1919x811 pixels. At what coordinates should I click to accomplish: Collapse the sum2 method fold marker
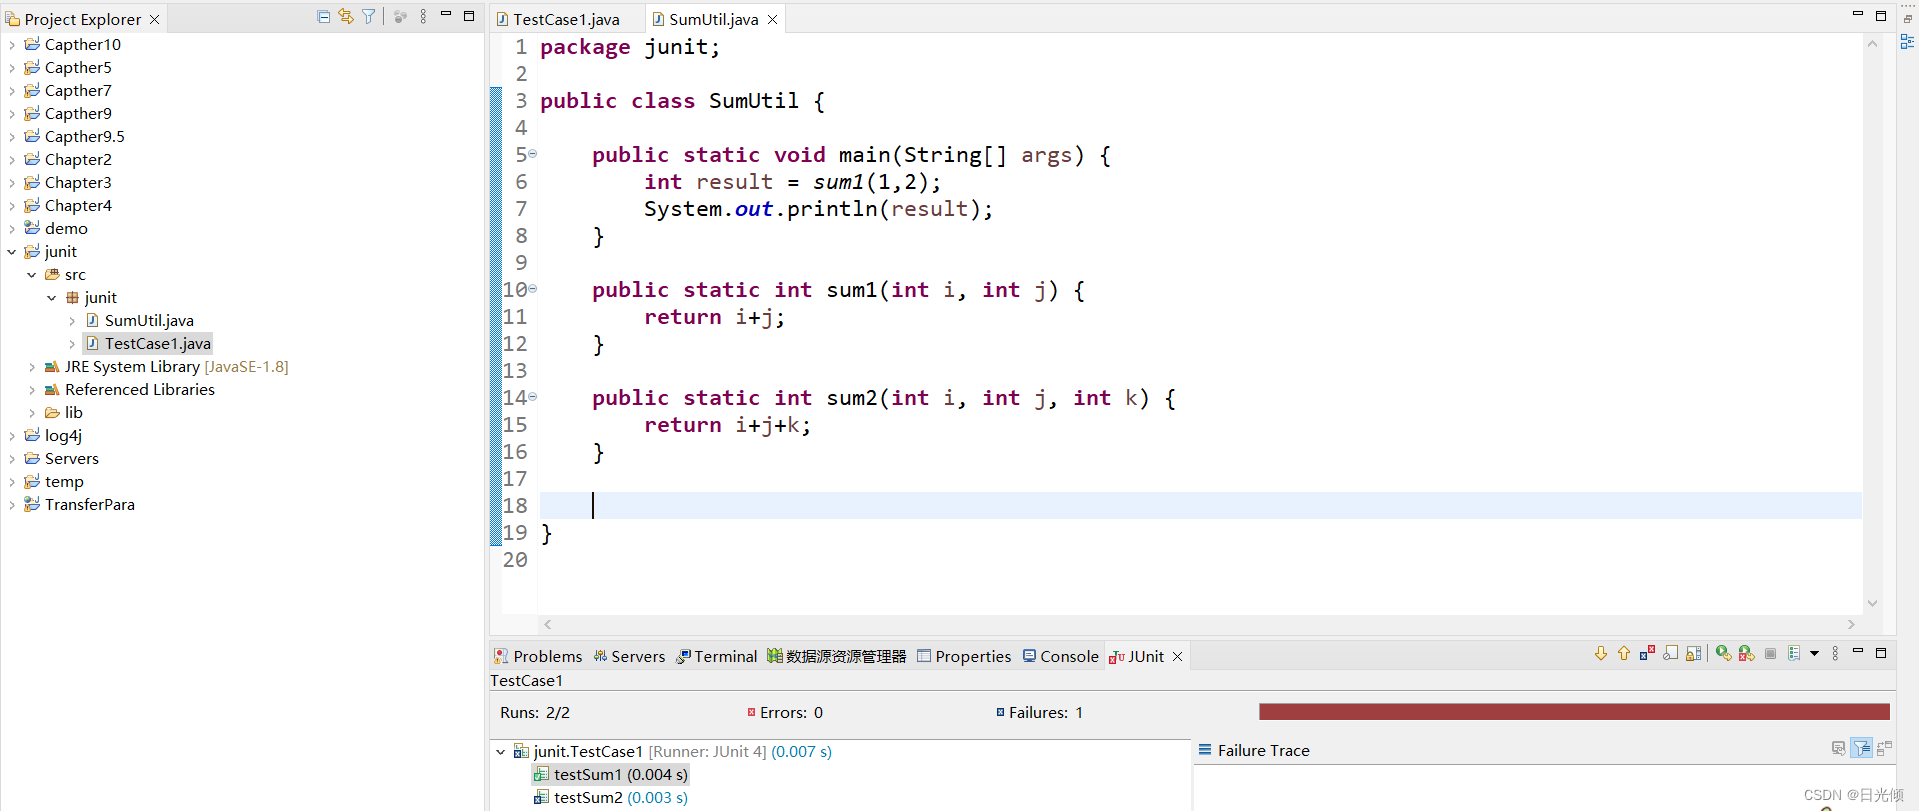(x=532, y=397)
